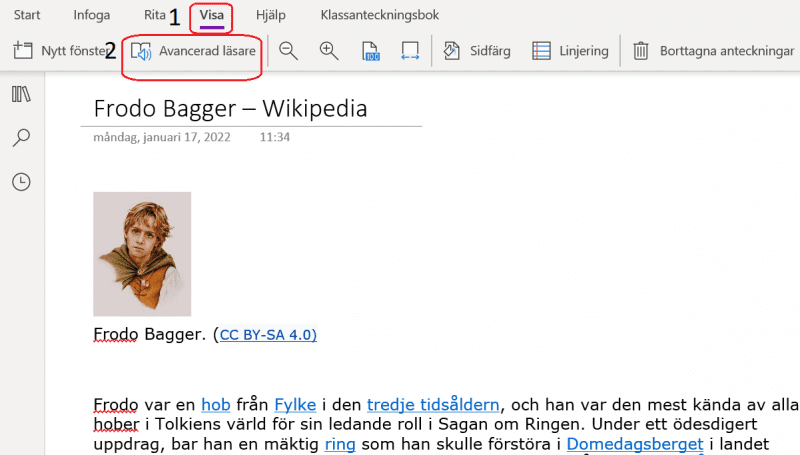Launch Avancerad läsare

tap(193, 51)
